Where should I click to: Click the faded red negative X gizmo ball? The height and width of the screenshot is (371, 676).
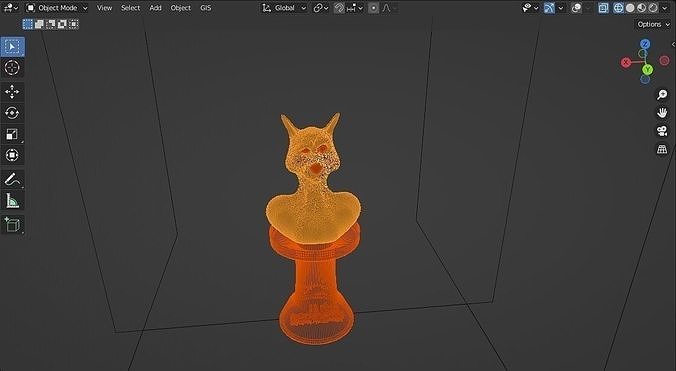click(664, 61)
